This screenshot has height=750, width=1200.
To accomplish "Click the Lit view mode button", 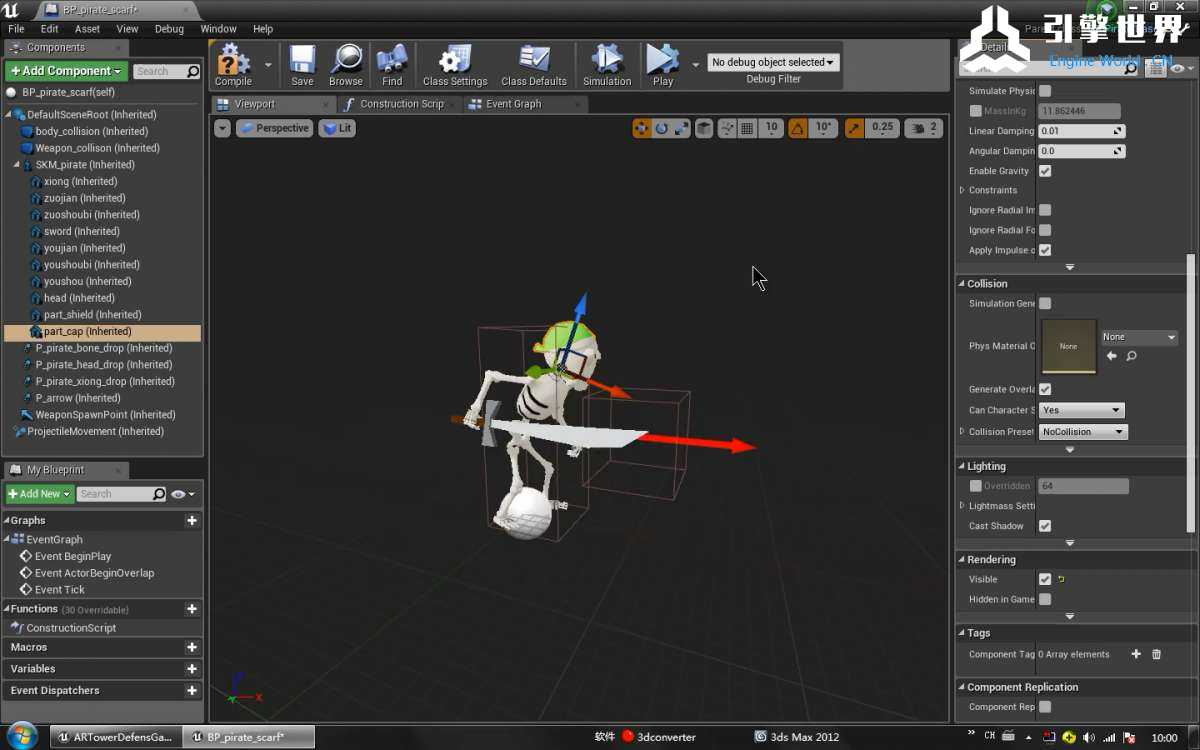I will [337, 128].
